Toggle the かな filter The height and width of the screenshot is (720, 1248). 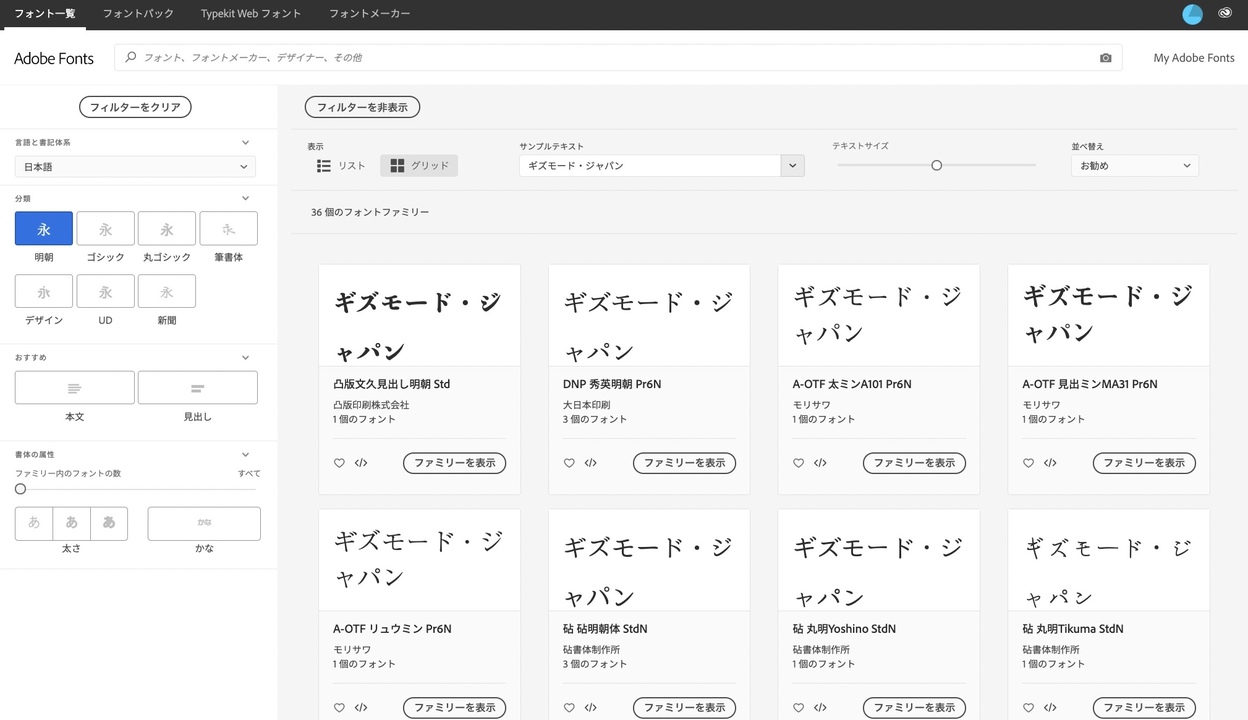[204, 523]
